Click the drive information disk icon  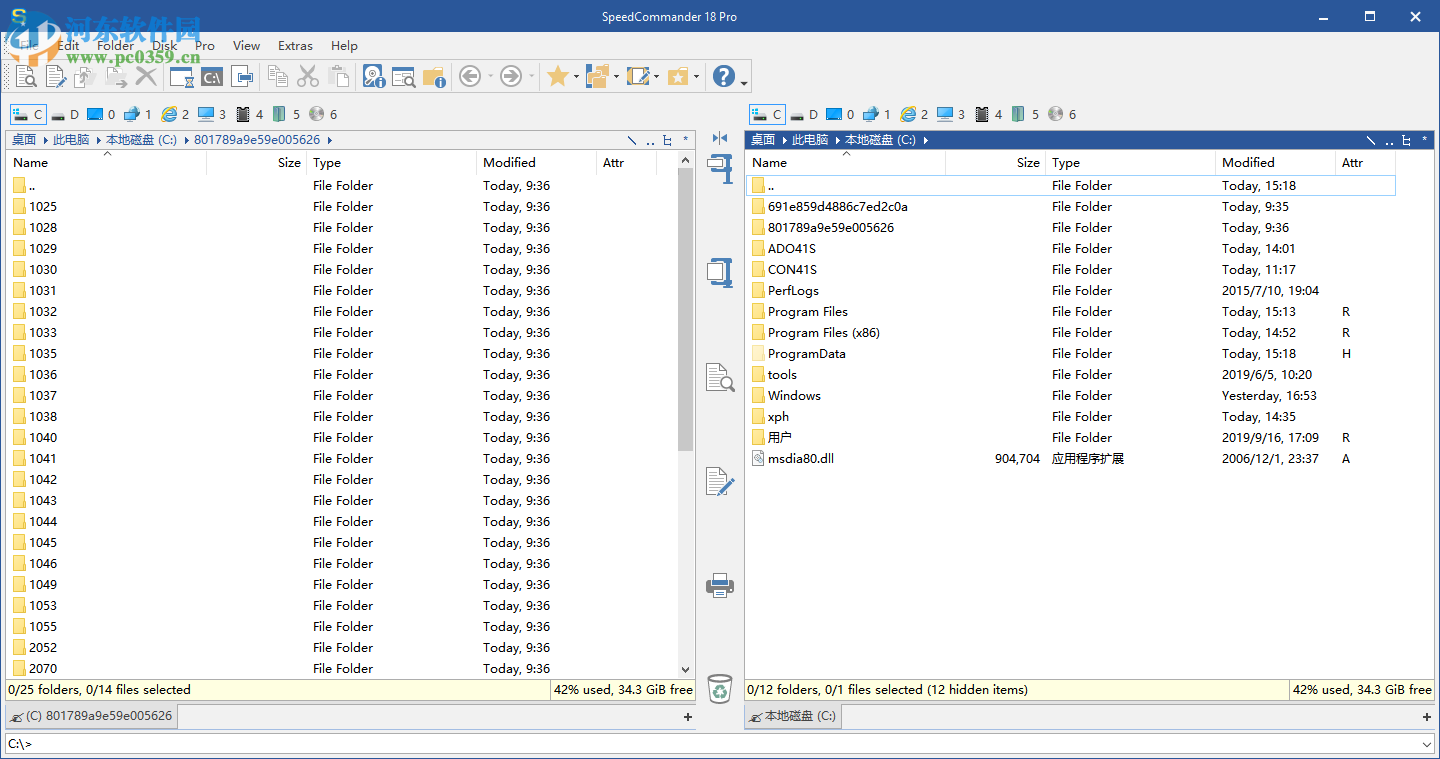373,76
